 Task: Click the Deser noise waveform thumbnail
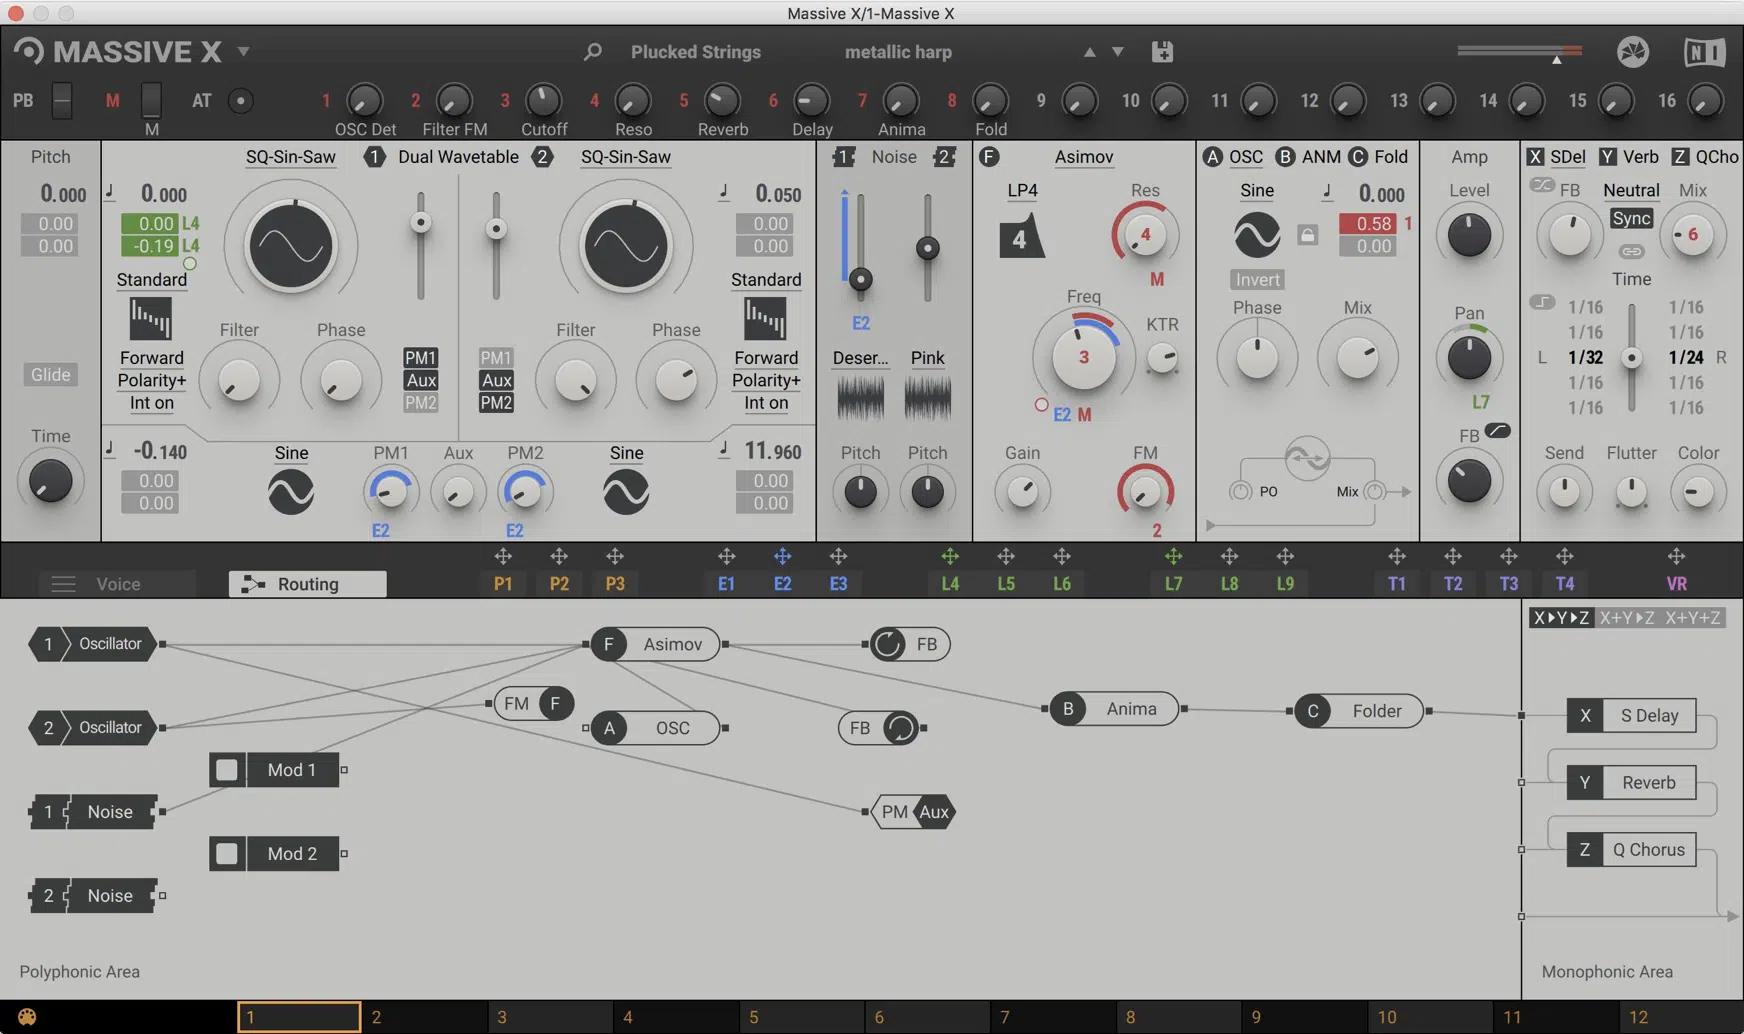click(860, 398)
